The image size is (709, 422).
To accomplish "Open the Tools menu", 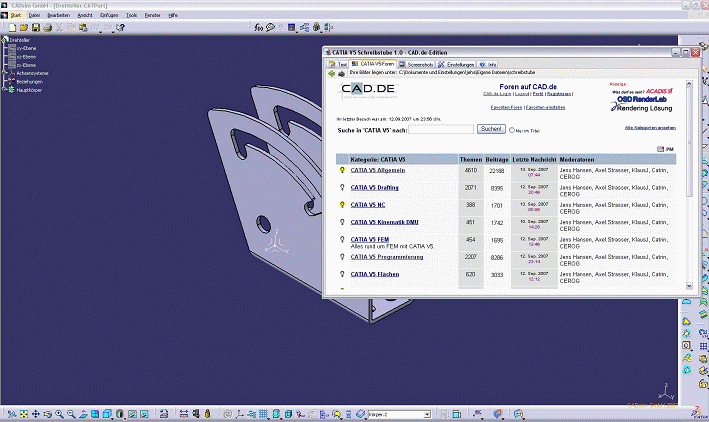I will 132,15.
